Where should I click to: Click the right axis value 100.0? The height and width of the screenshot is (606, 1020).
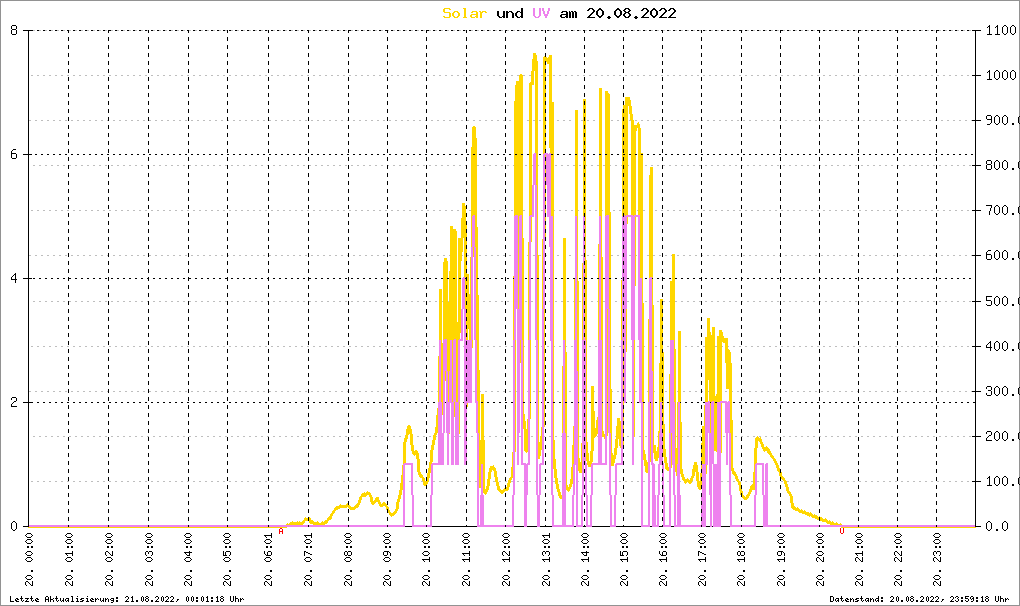(1002, 482)
